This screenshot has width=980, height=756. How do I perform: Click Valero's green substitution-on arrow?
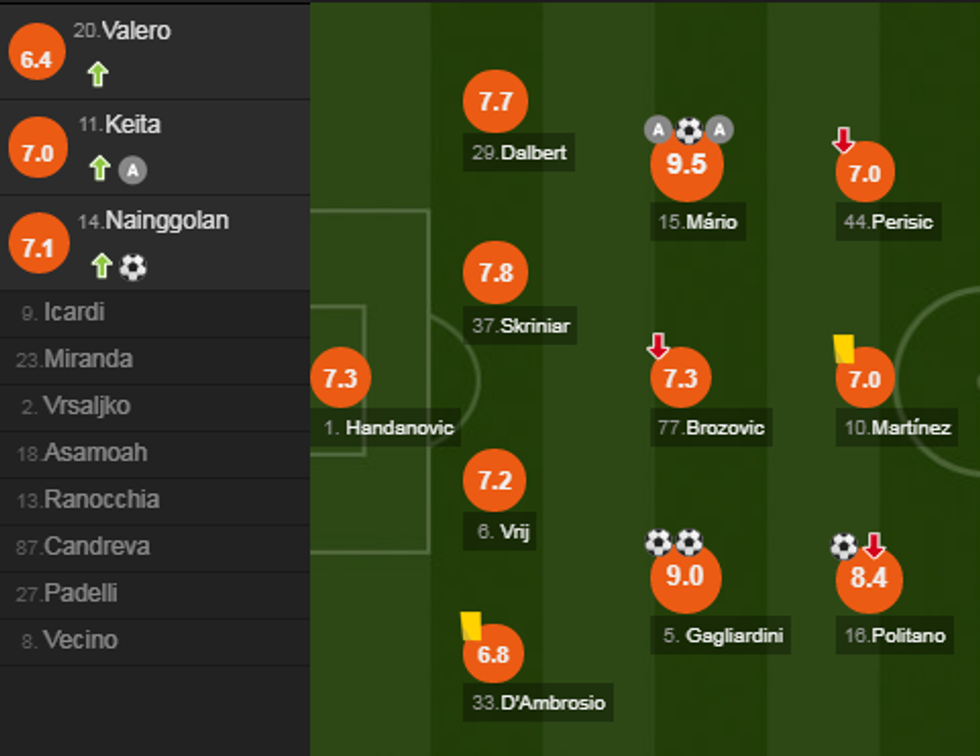[x=97, y=74]
